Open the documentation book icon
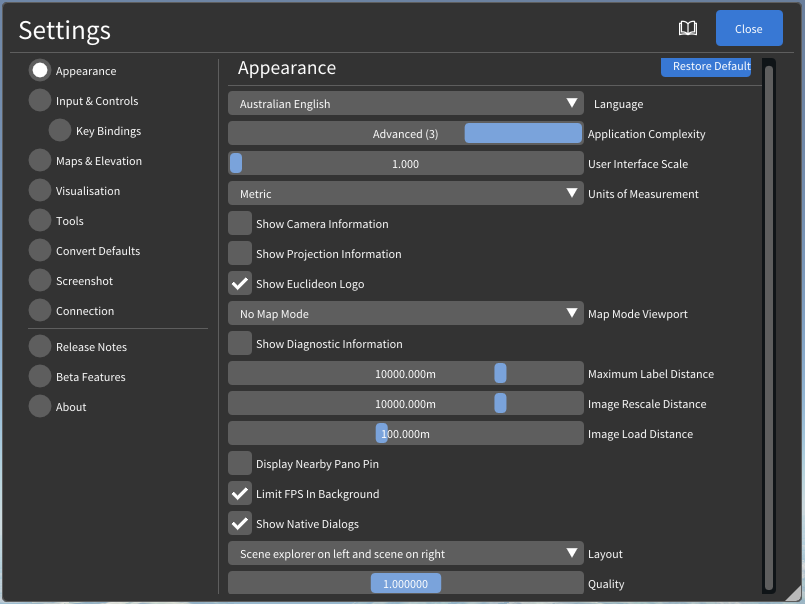 (x=688, y=29)
